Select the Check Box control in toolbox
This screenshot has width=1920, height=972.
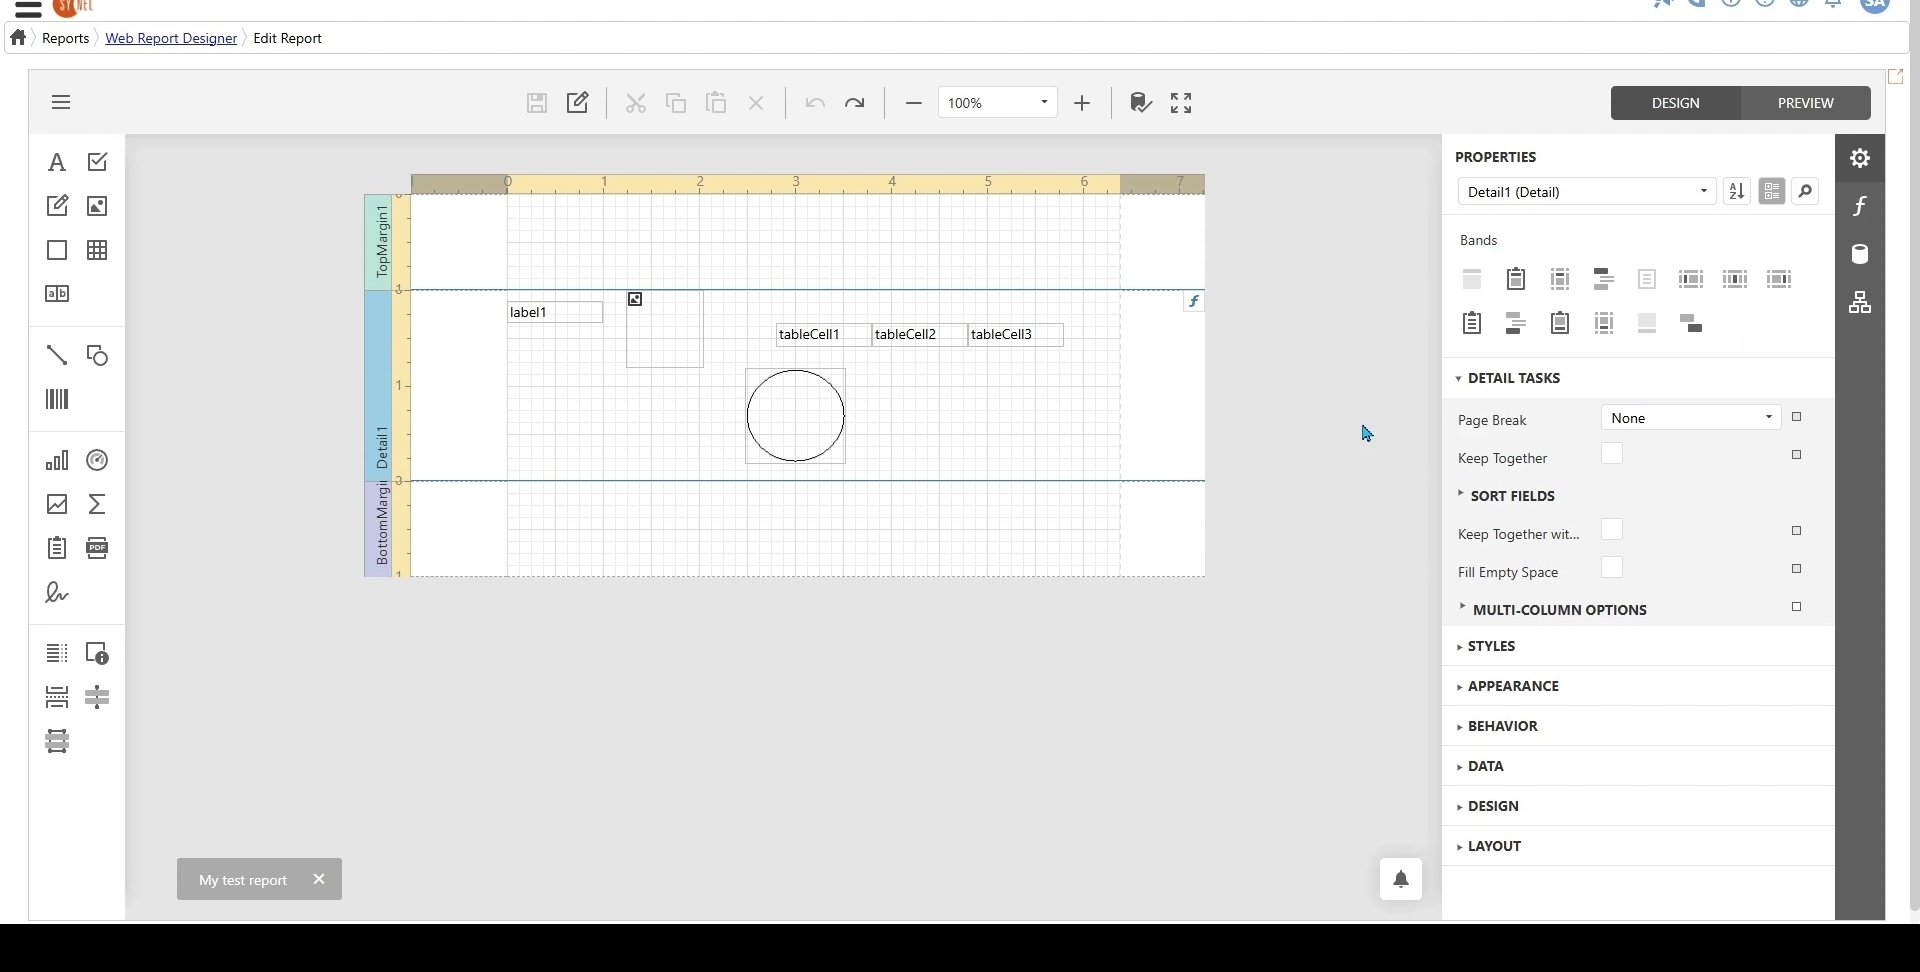pos(97,162)
